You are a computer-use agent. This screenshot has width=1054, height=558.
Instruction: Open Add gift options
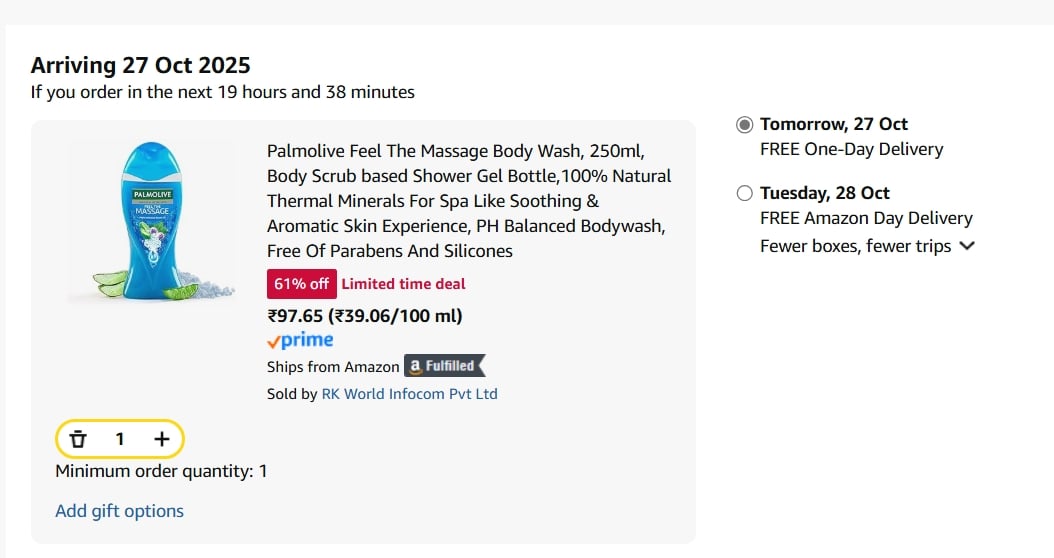pyautogui.click(x=119, y=511)
